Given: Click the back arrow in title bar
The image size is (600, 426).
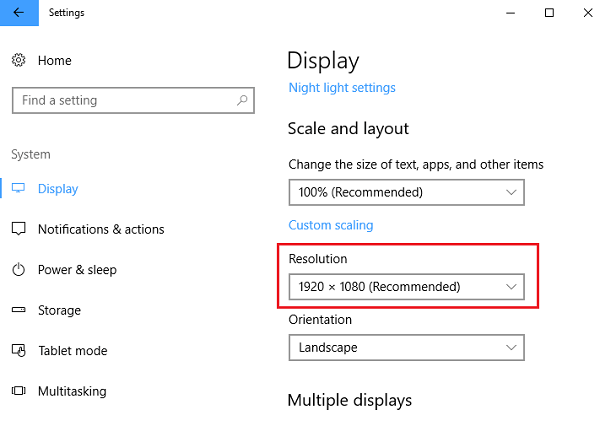Looking at the screenshot, I should coord(18,13).
